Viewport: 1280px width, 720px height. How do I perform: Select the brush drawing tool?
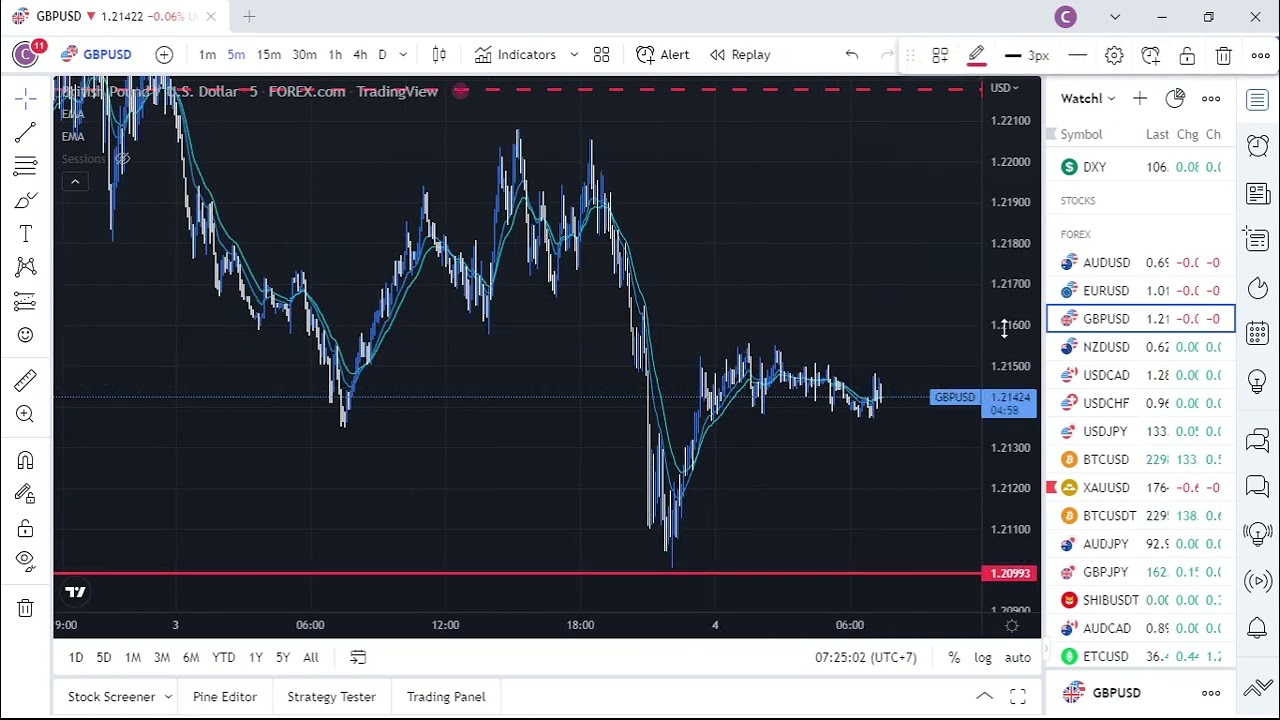[26, 200]
